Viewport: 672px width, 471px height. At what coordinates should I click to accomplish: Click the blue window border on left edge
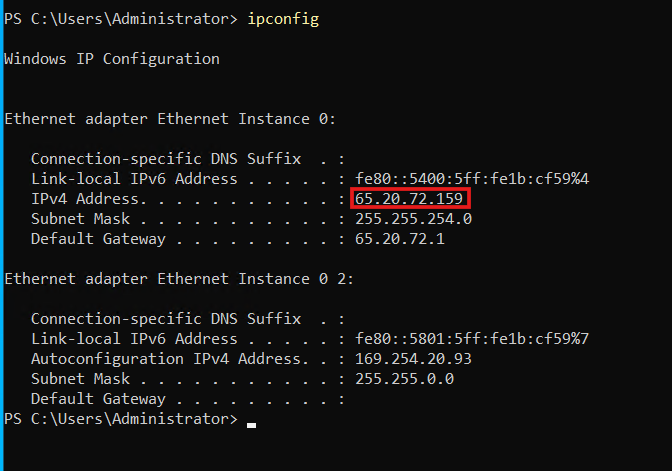tap(2, 235)
